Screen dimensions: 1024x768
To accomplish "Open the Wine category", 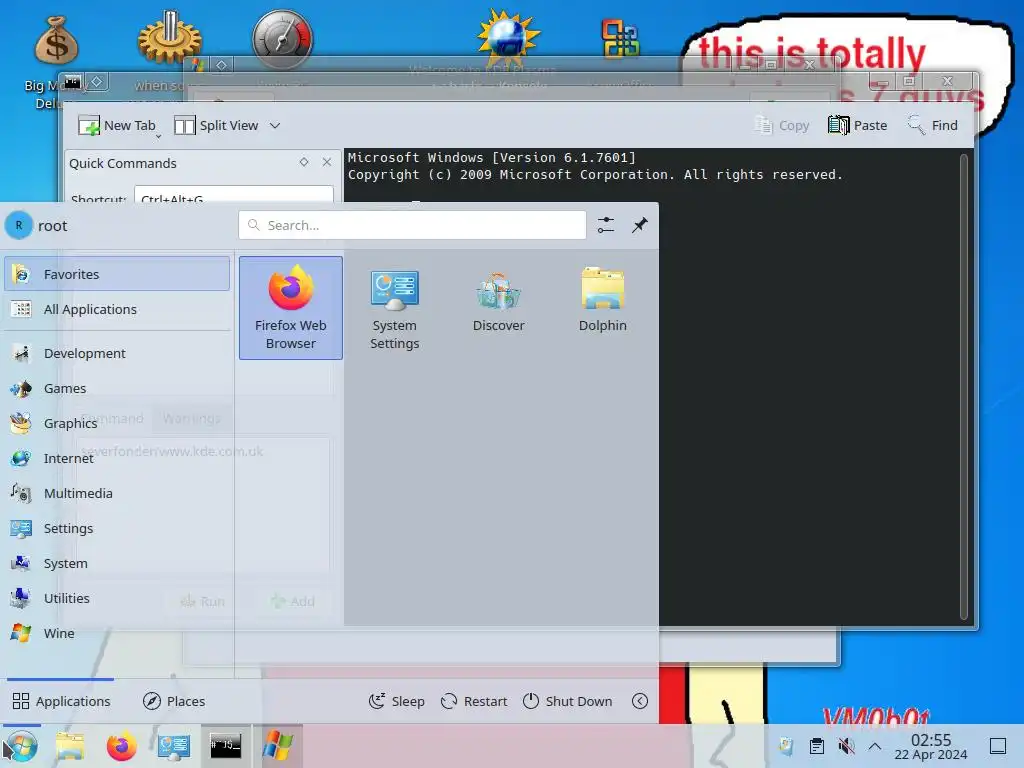I will point(117,633).
